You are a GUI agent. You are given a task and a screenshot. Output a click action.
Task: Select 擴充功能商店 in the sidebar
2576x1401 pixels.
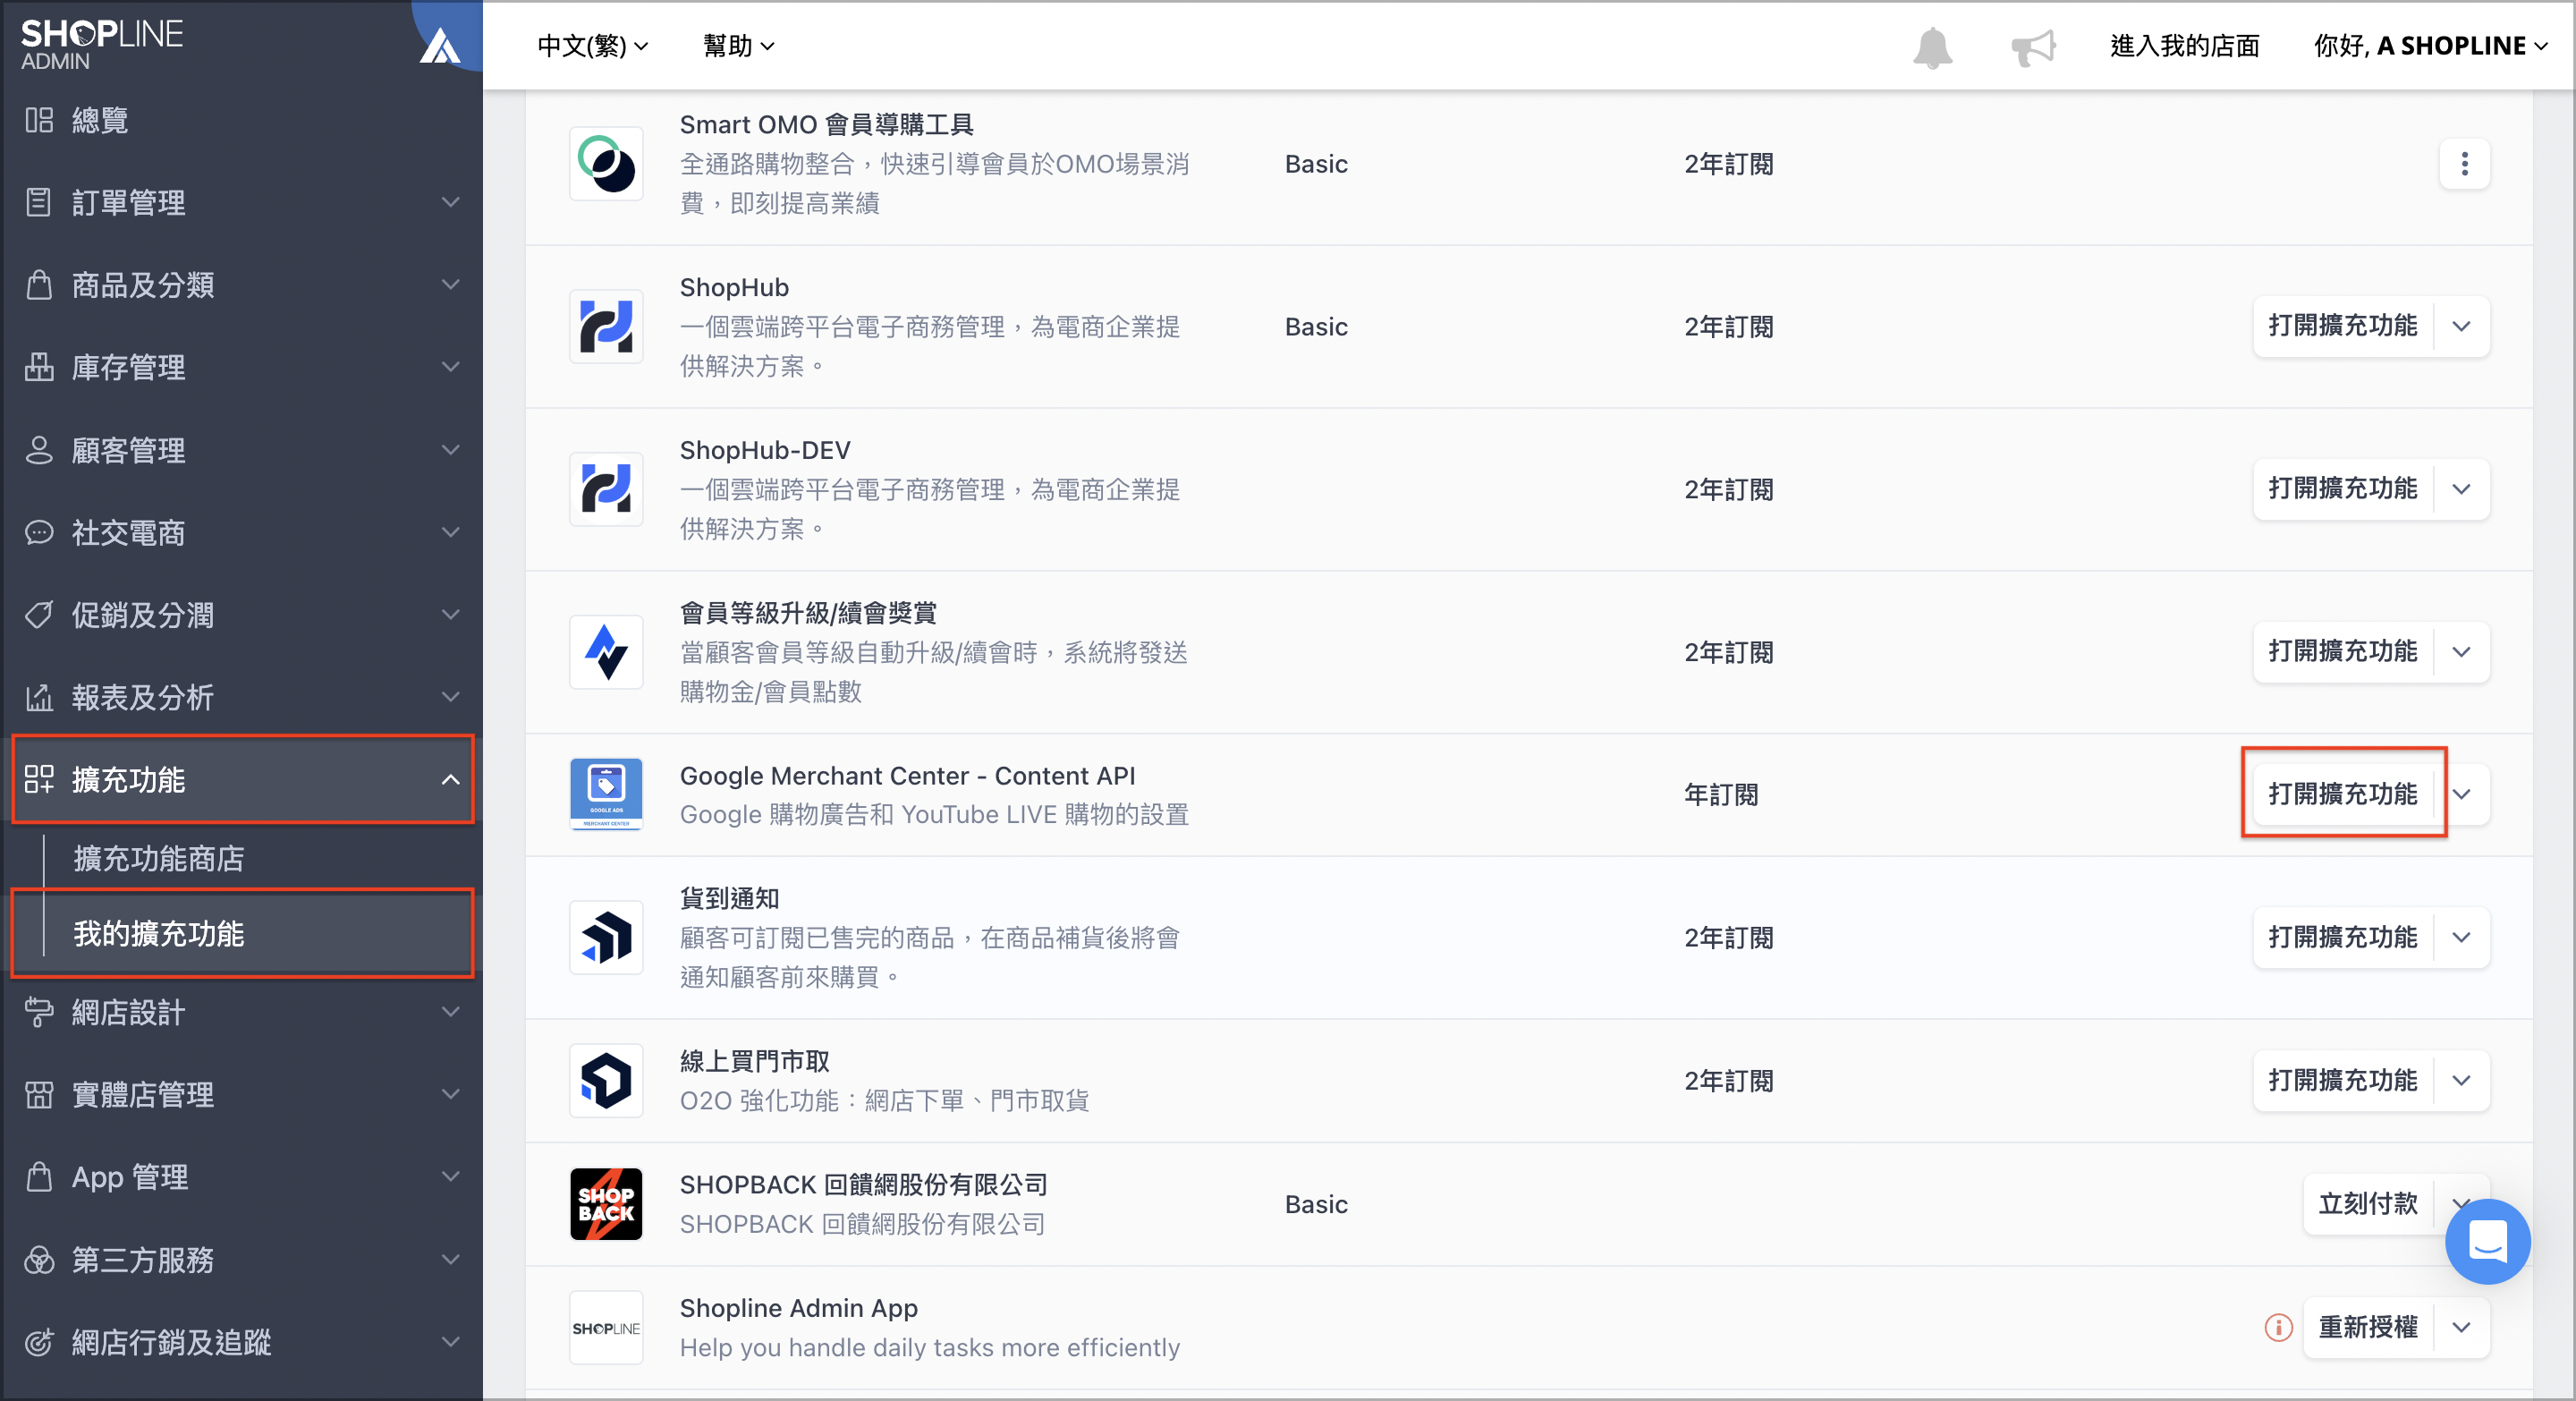pos(158,858)
